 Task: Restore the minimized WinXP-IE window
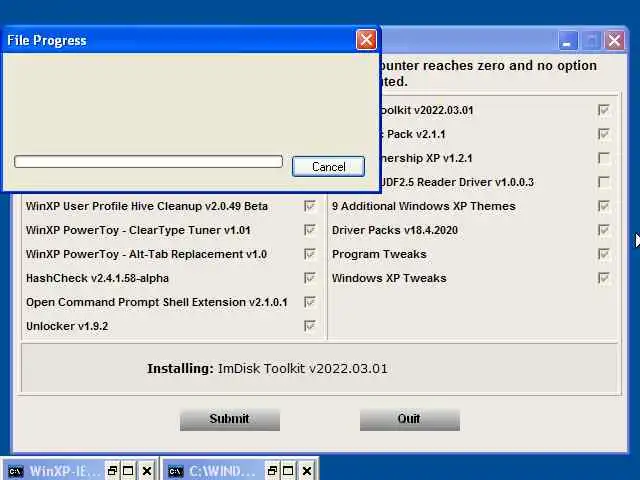click(x=112, y=471)
